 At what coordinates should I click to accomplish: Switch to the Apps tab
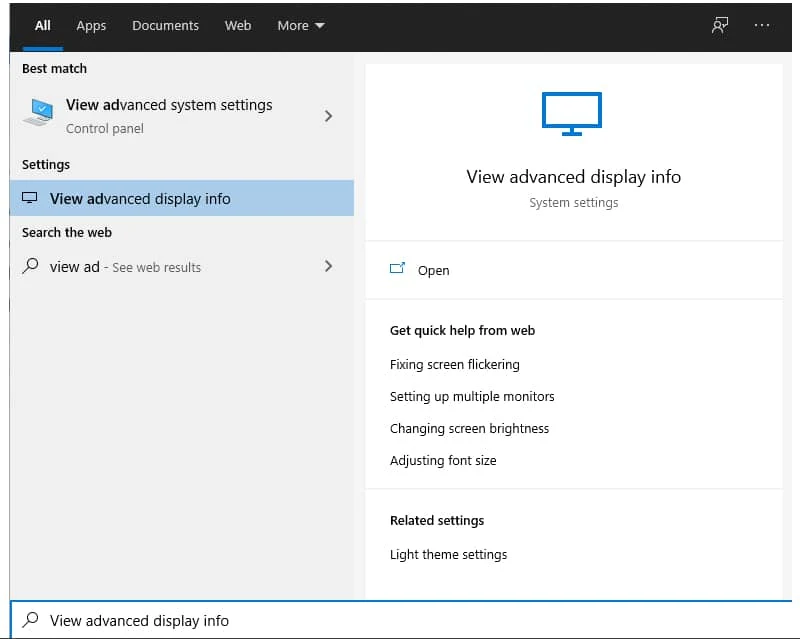pos(91,26)
